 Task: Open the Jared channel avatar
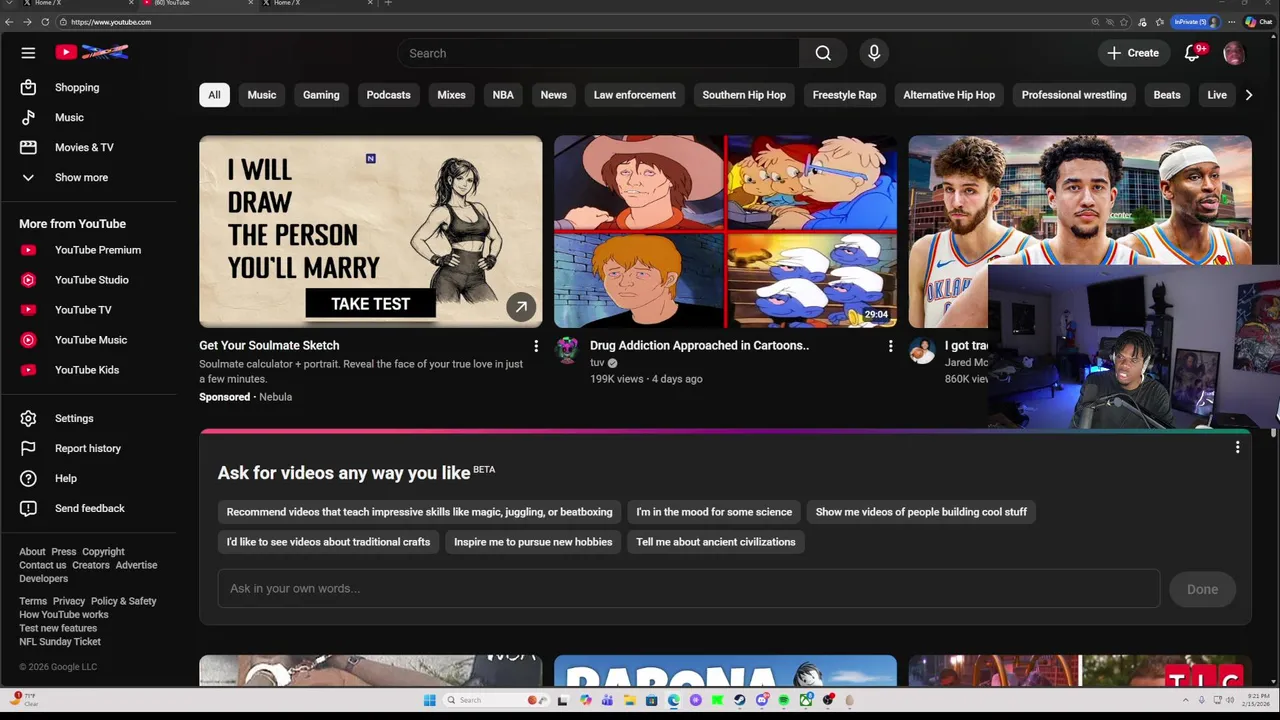[x=922, y=349]
